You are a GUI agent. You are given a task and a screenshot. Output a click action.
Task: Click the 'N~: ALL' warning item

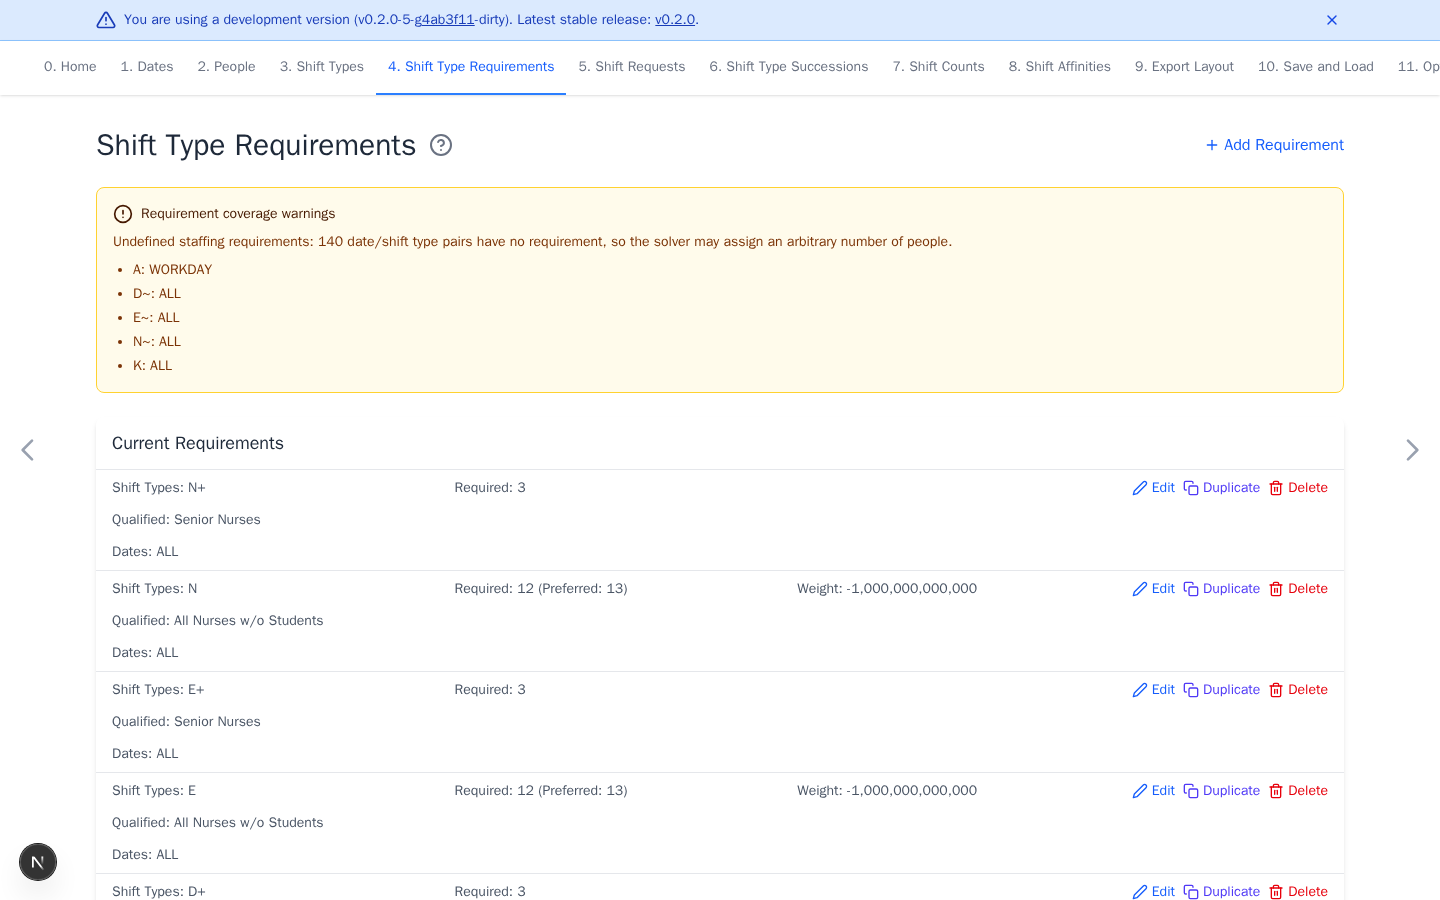tap(157, 342)
